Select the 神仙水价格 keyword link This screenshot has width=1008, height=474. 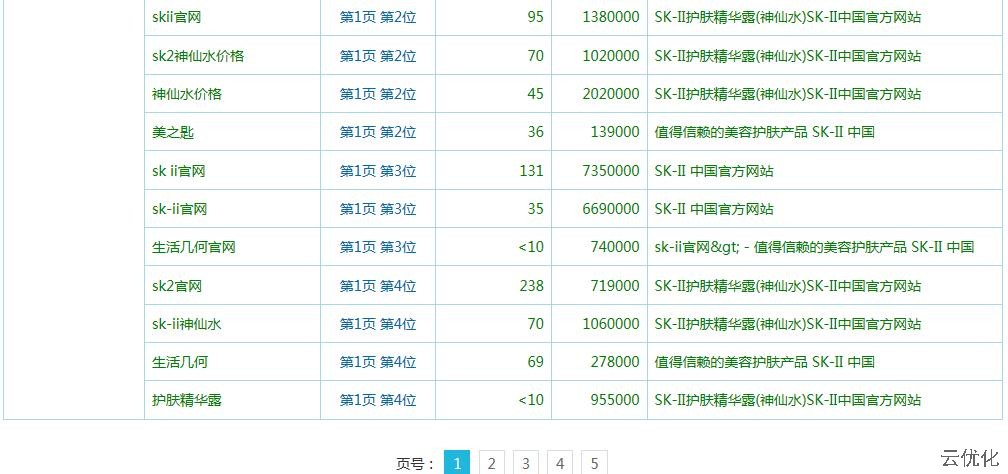pyautogui.click(x=187, y=94)
